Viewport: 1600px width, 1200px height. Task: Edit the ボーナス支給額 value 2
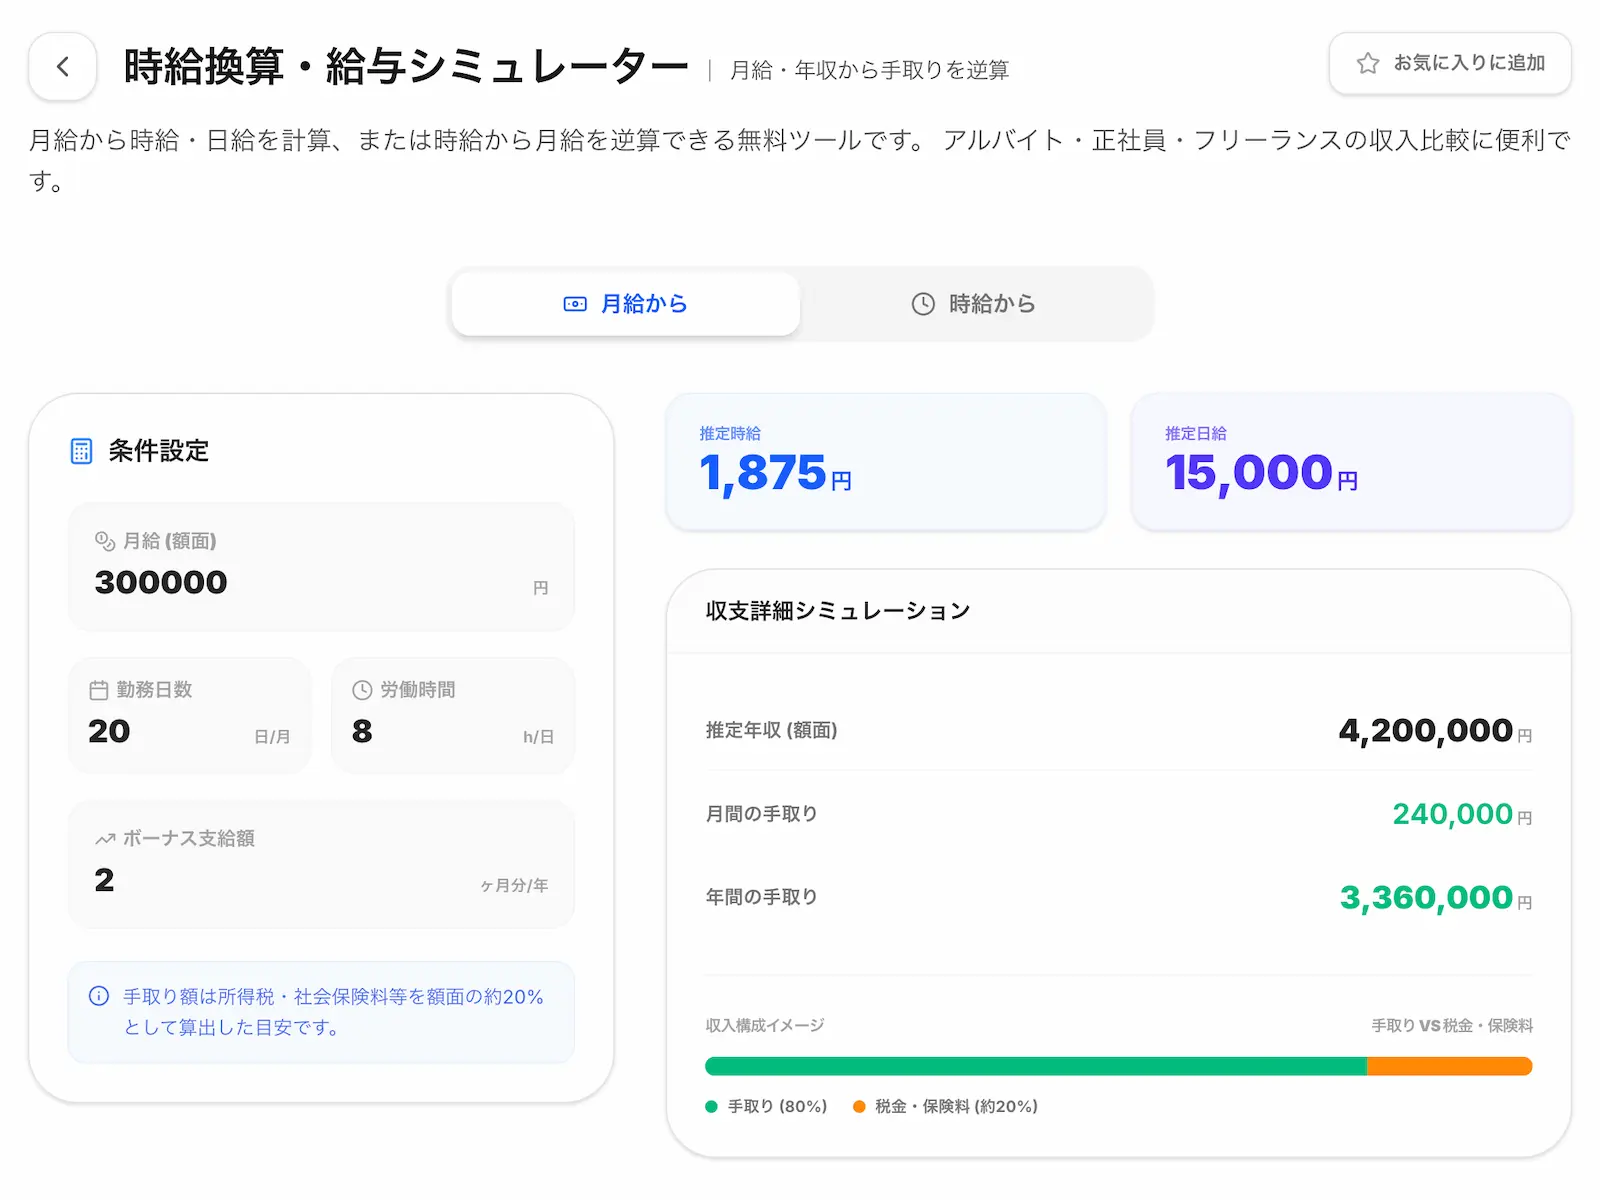point(104,880)
